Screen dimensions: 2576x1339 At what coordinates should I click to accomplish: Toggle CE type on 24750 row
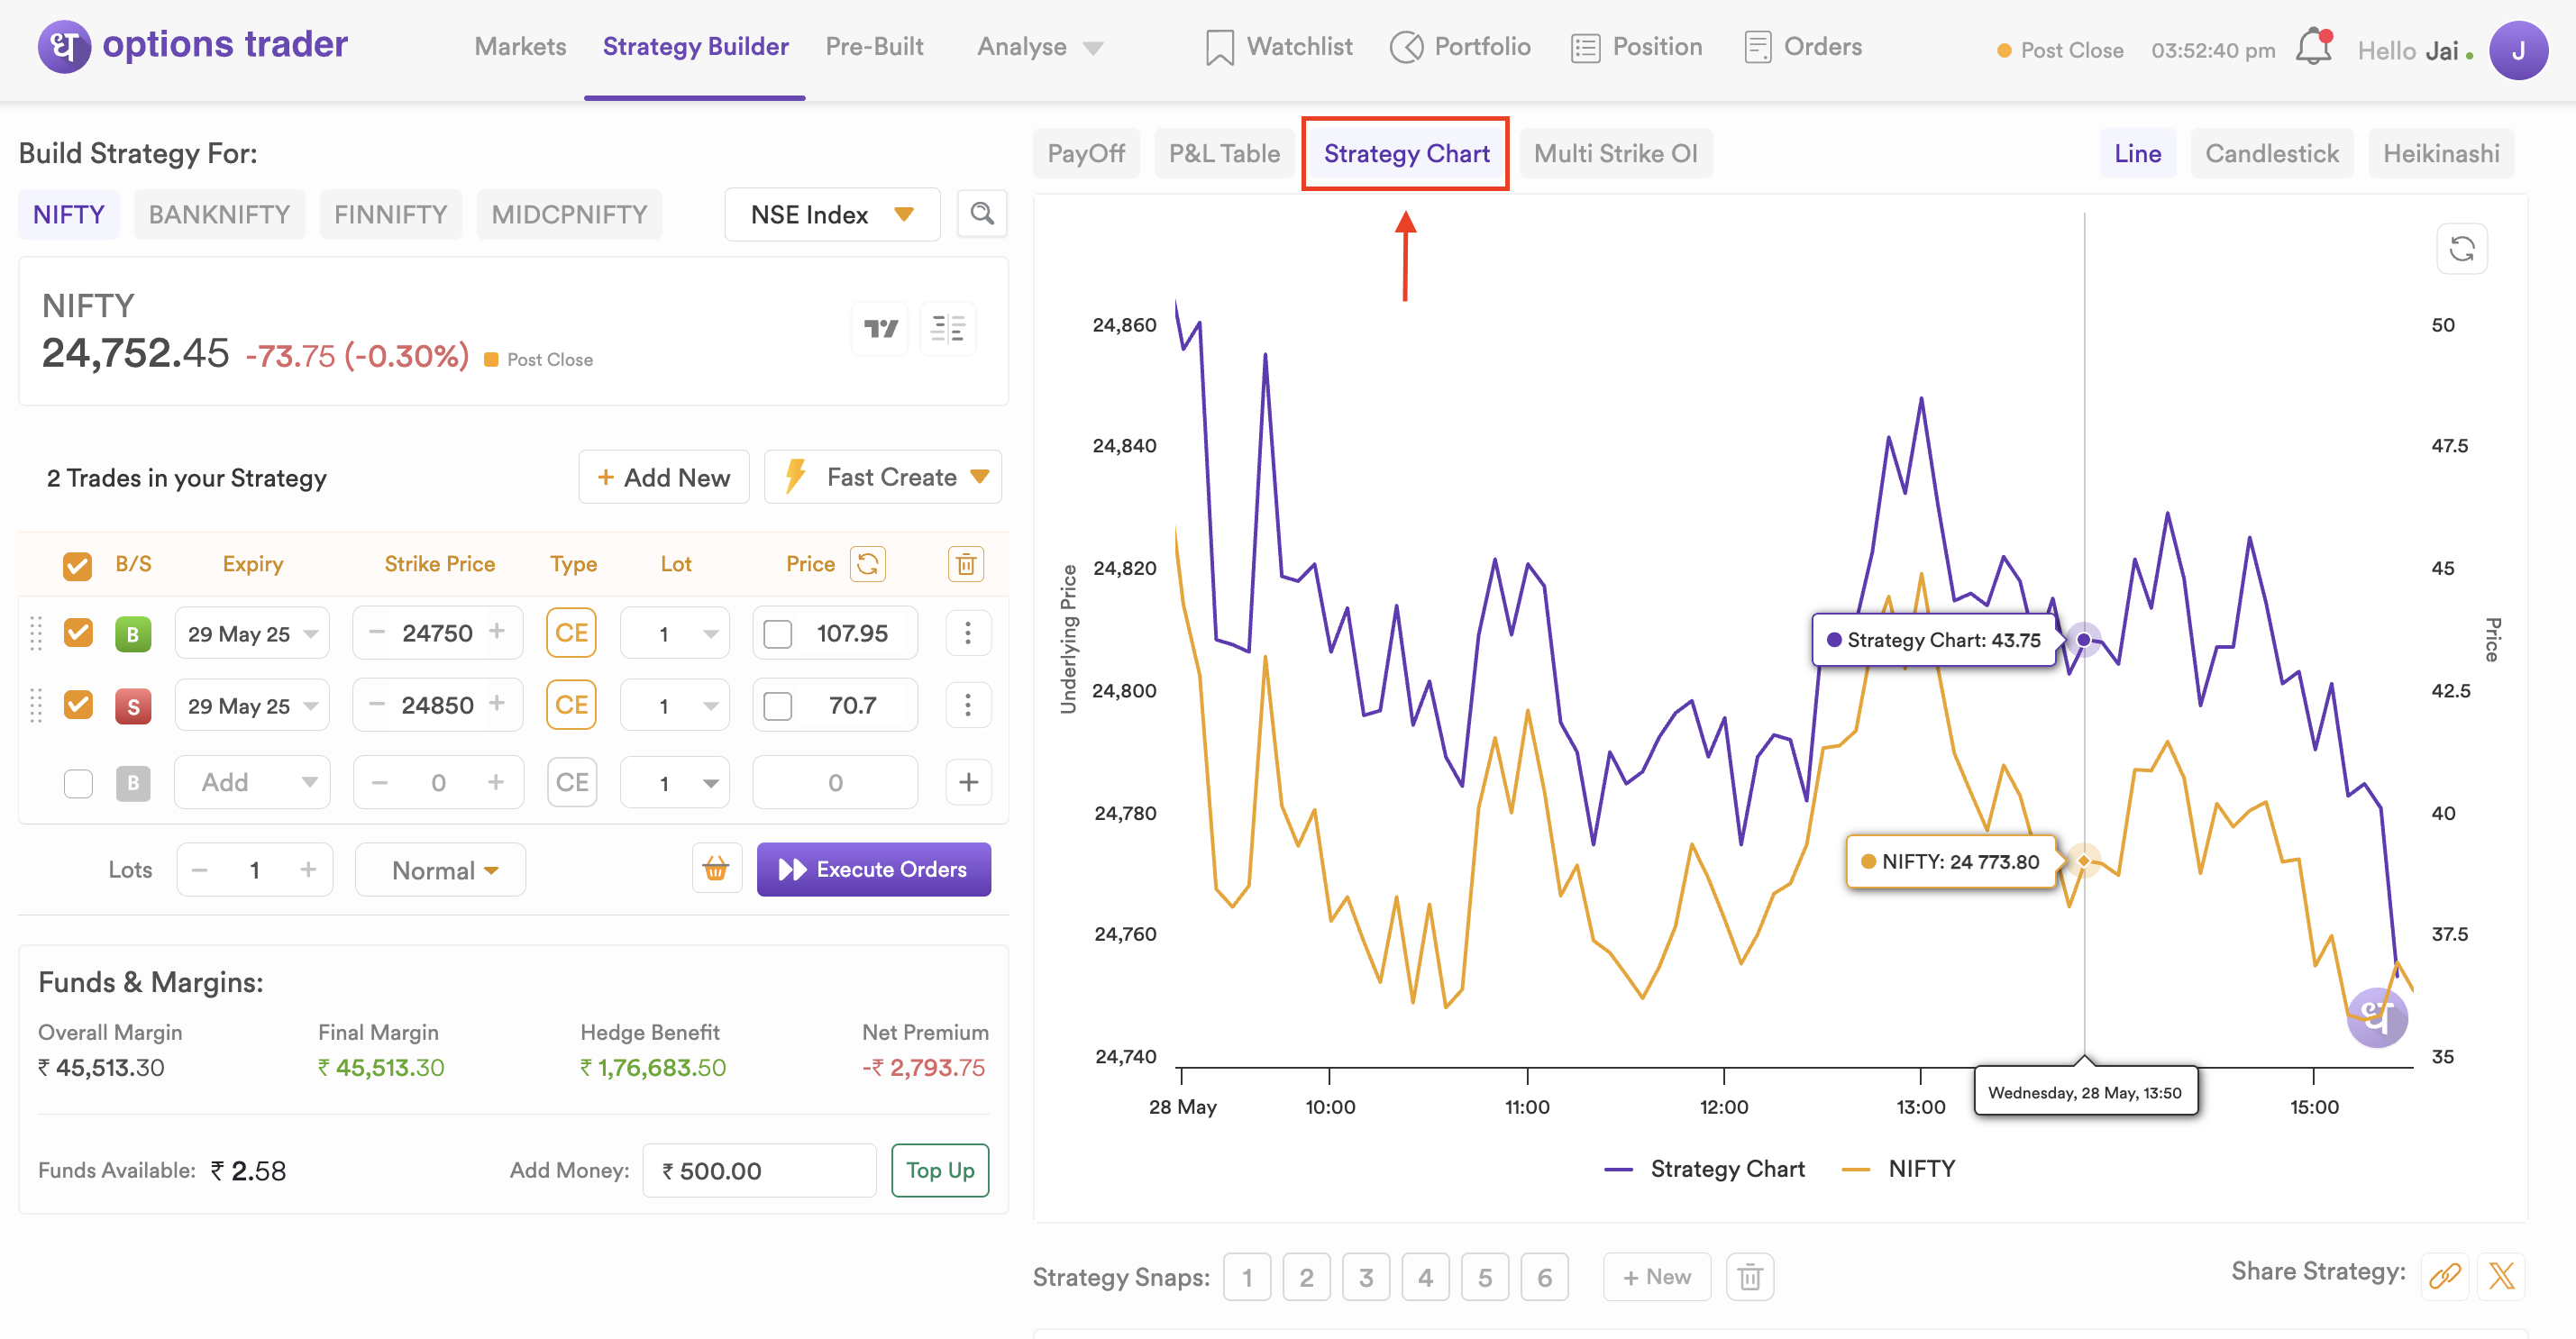pos(571,633)
